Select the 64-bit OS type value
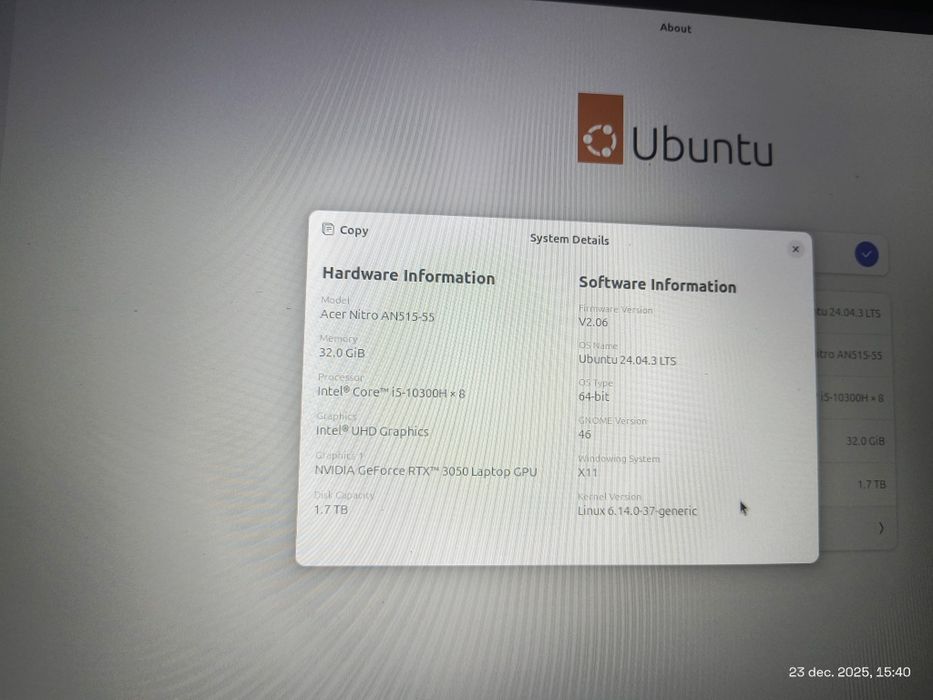The image size is (933, 700). click(x=594, y=396)
